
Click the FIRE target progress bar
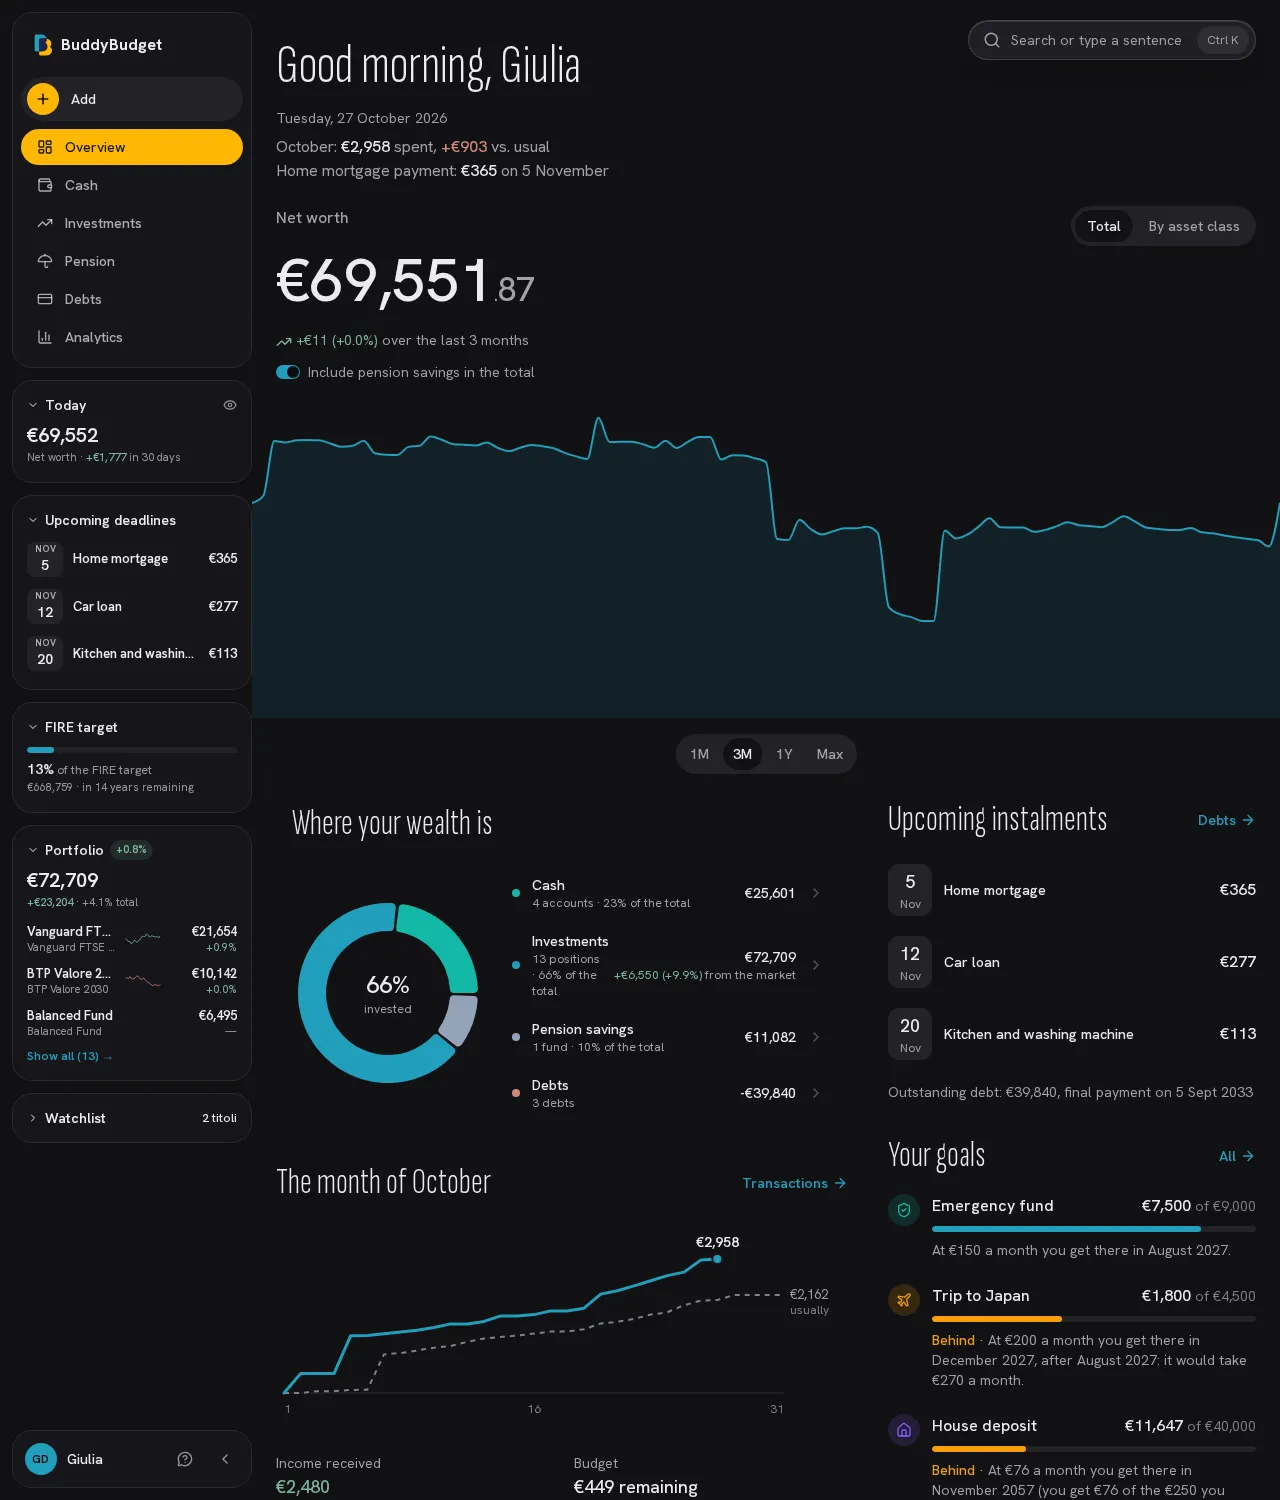pos(132,749)
